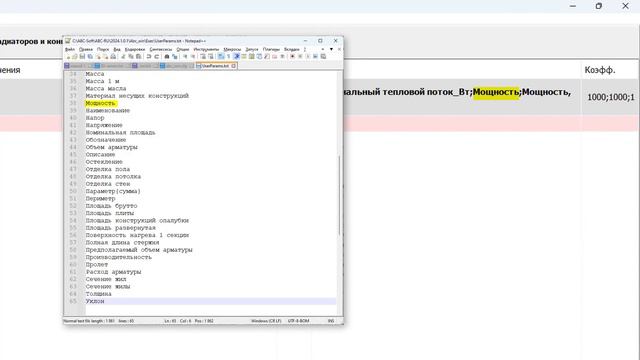Toggle synchronized horizontal scrolling icon
Image resolution: width=640 pixels, height=360 pixels.
pos(211,56)
